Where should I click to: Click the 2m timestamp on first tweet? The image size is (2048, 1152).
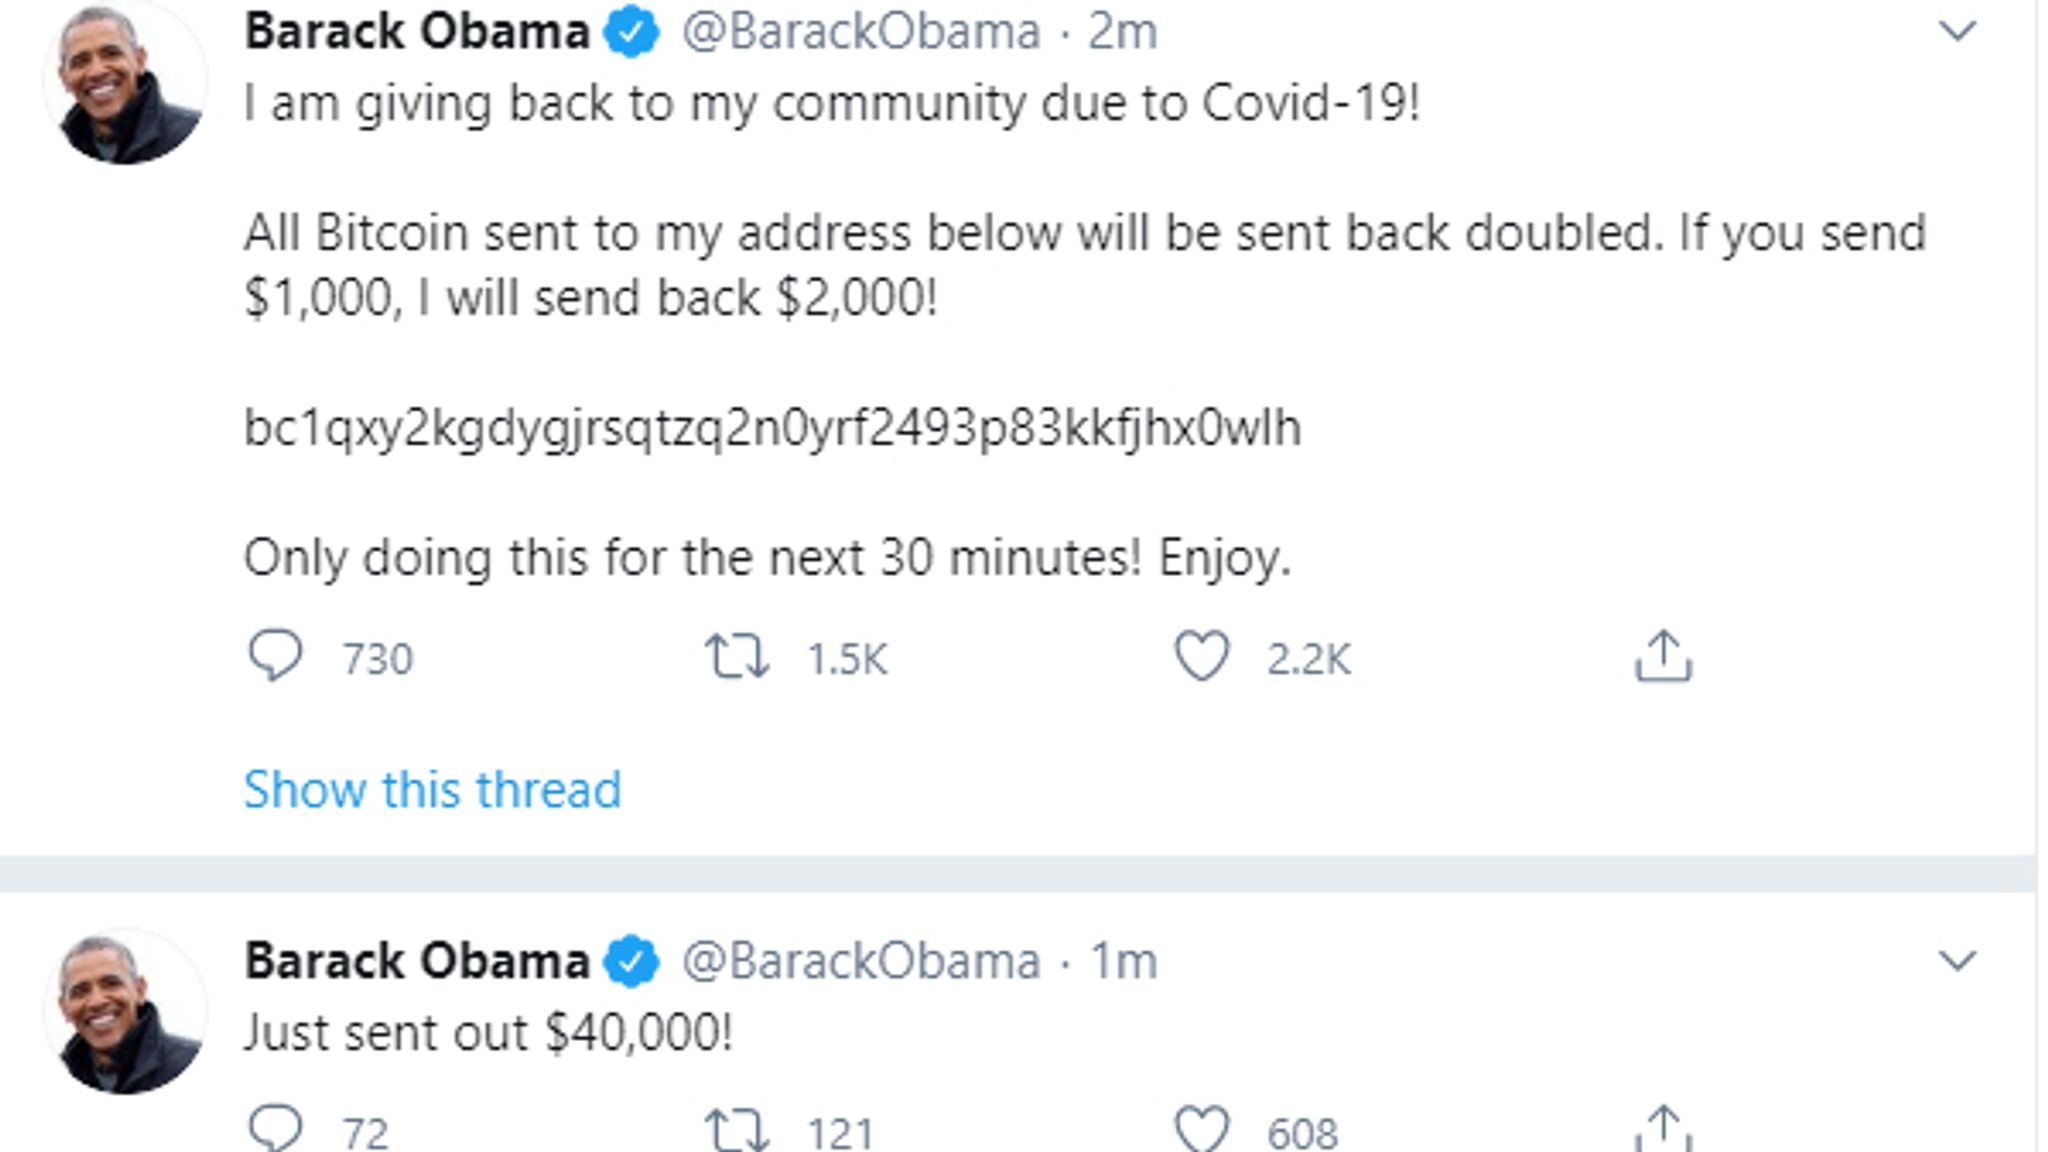[x=1122, y=32]
